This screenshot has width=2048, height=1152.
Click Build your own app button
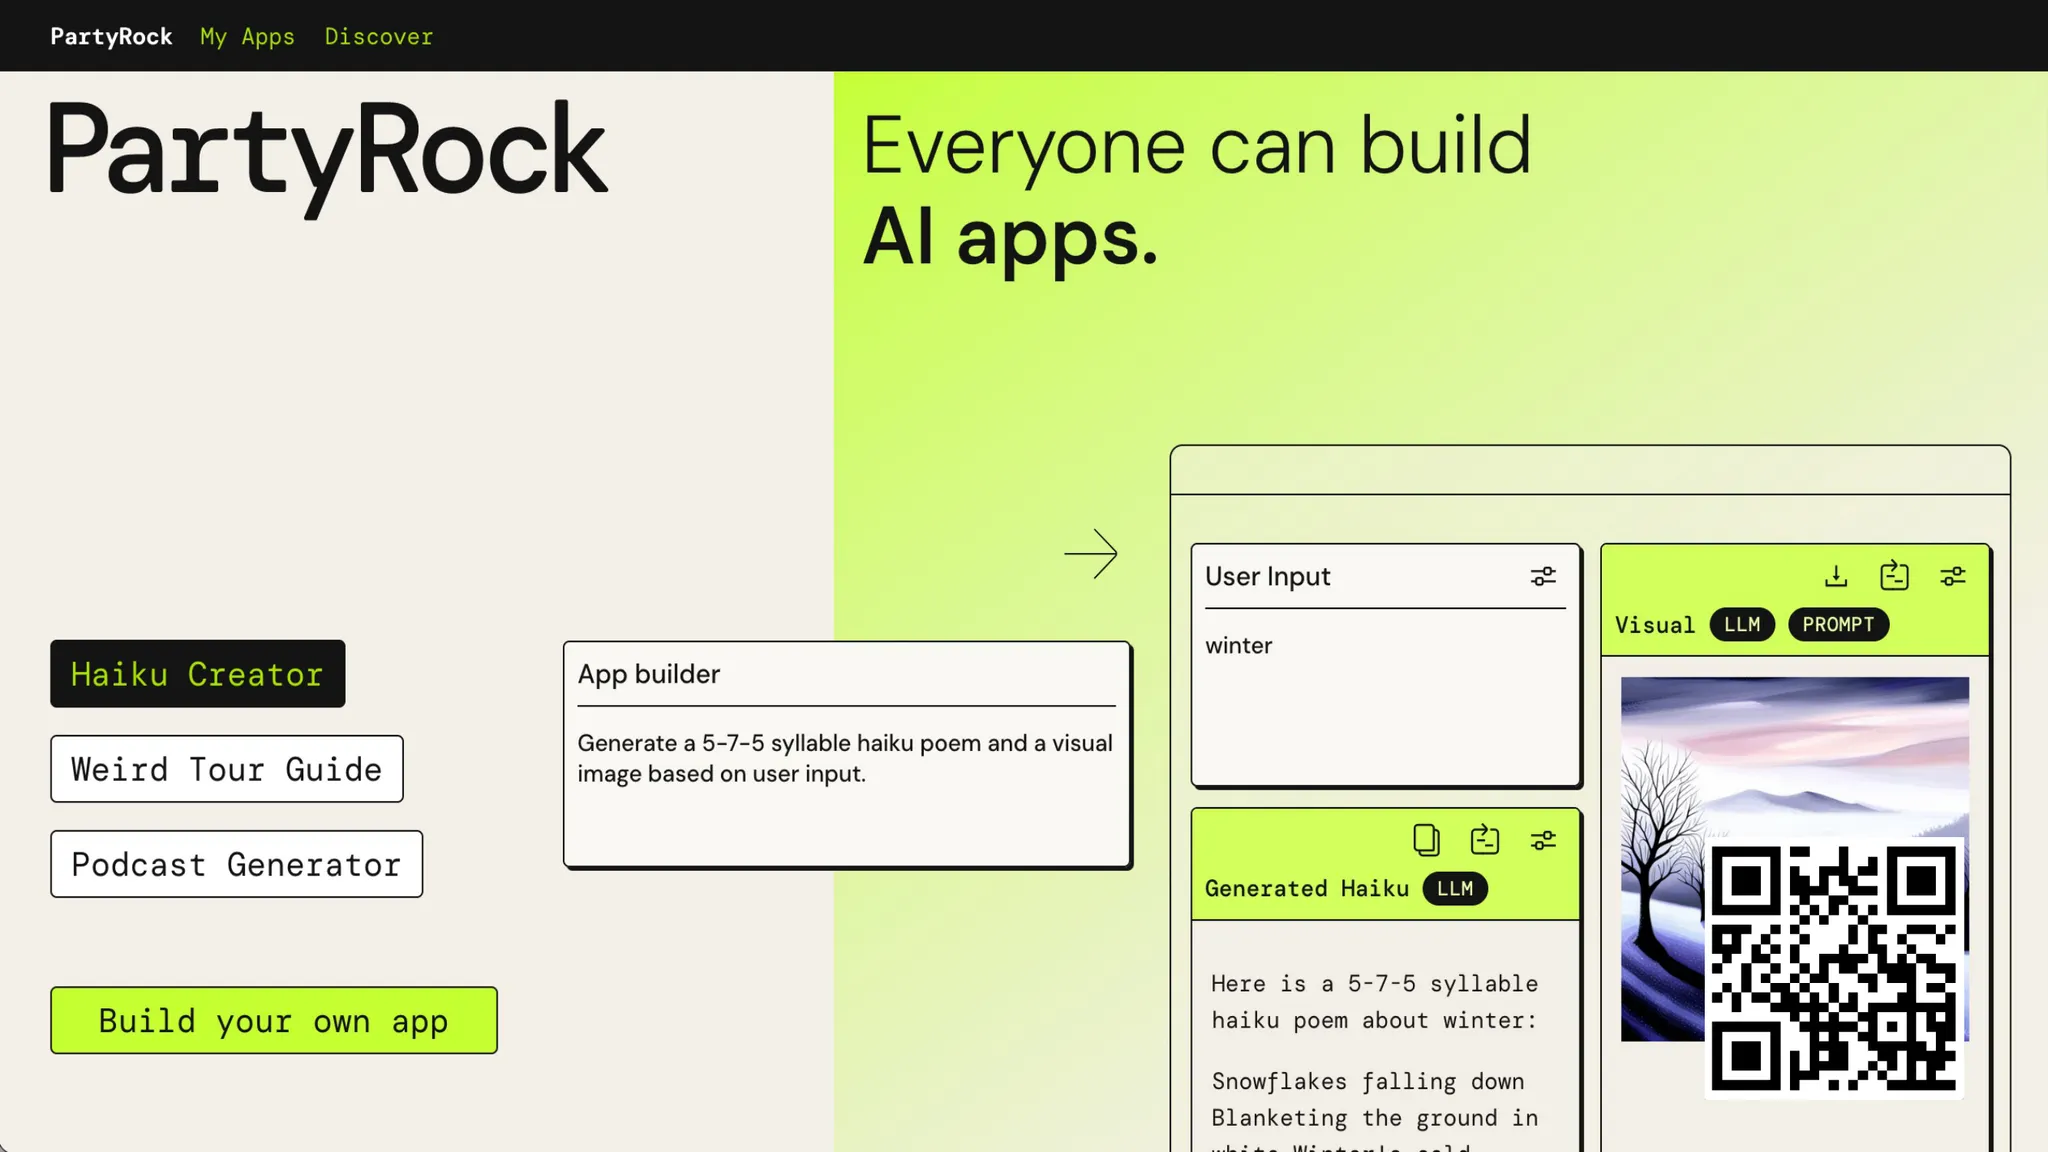pos(274,1021)
